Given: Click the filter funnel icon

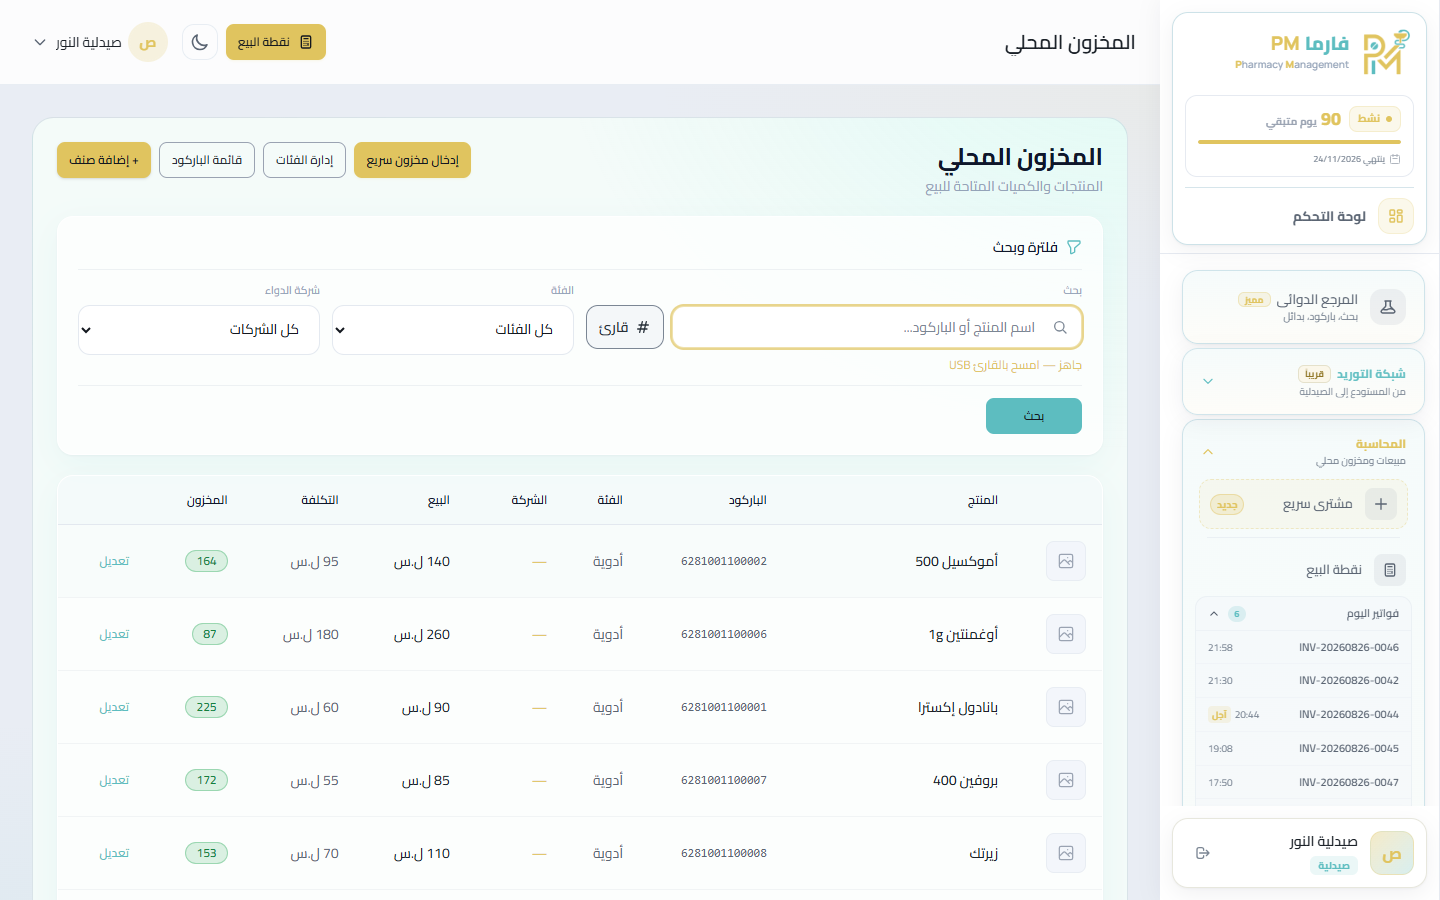Looking at the screenshot, I should [x=1074, y=247].
